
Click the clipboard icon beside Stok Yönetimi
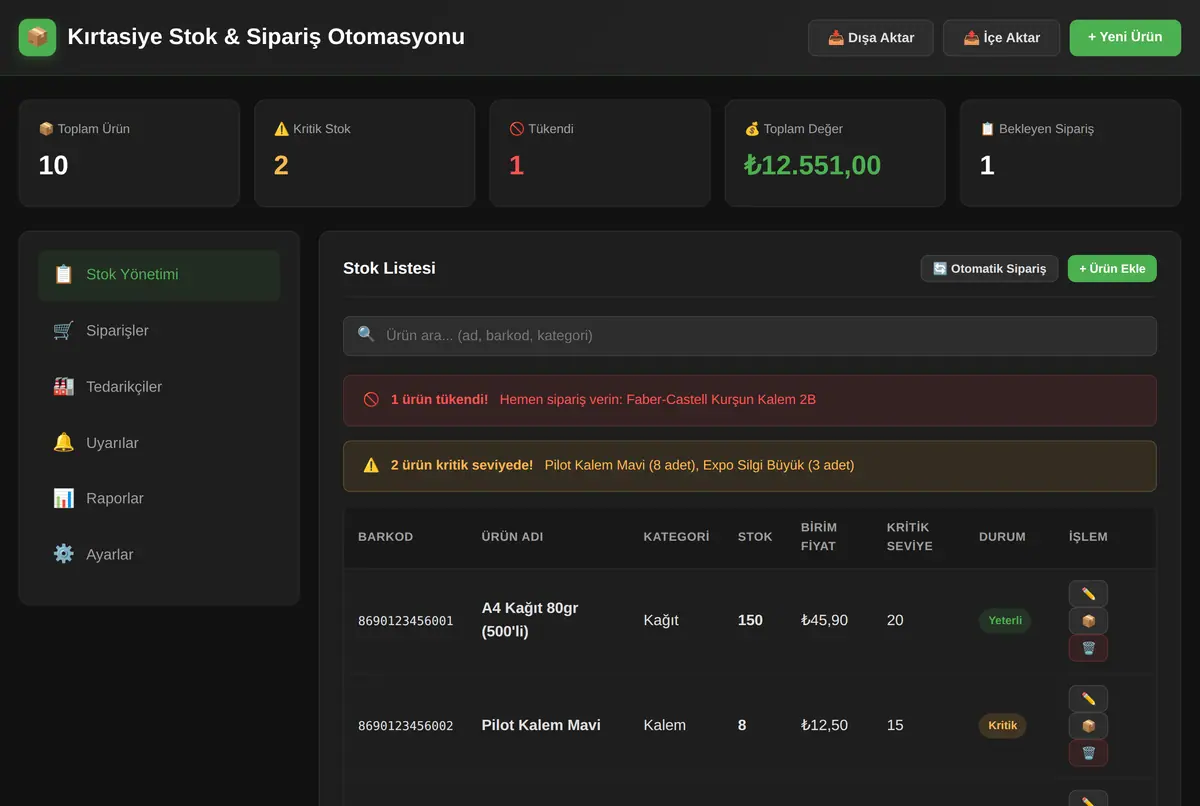(x=63, y=274)
